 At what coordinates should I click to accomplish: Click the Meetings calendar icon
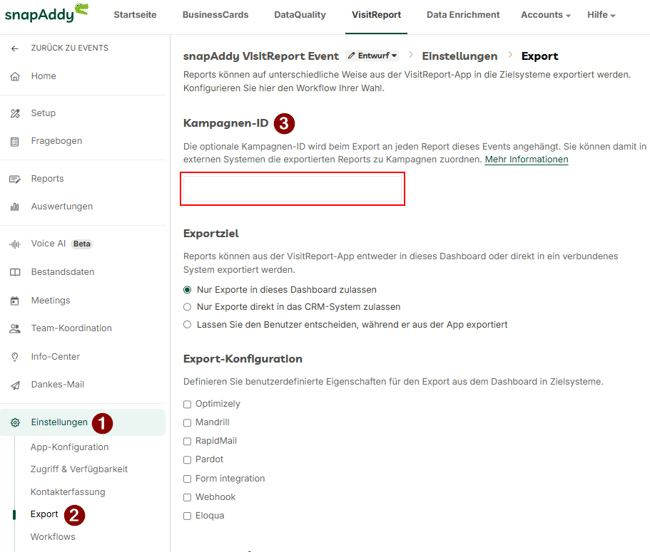15,301
